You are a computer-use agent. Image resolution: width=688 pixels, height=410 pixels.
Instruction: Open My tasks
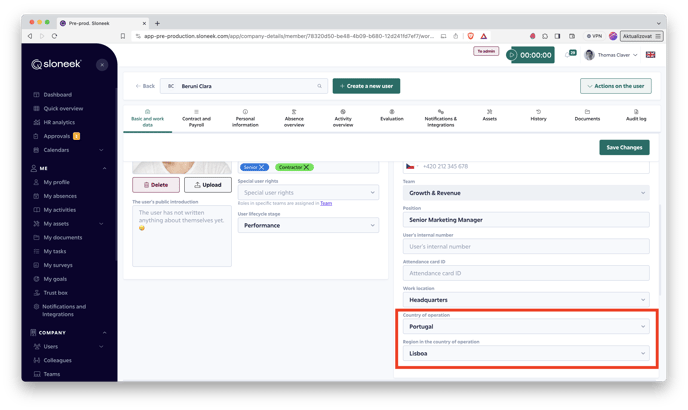point(54,252)
